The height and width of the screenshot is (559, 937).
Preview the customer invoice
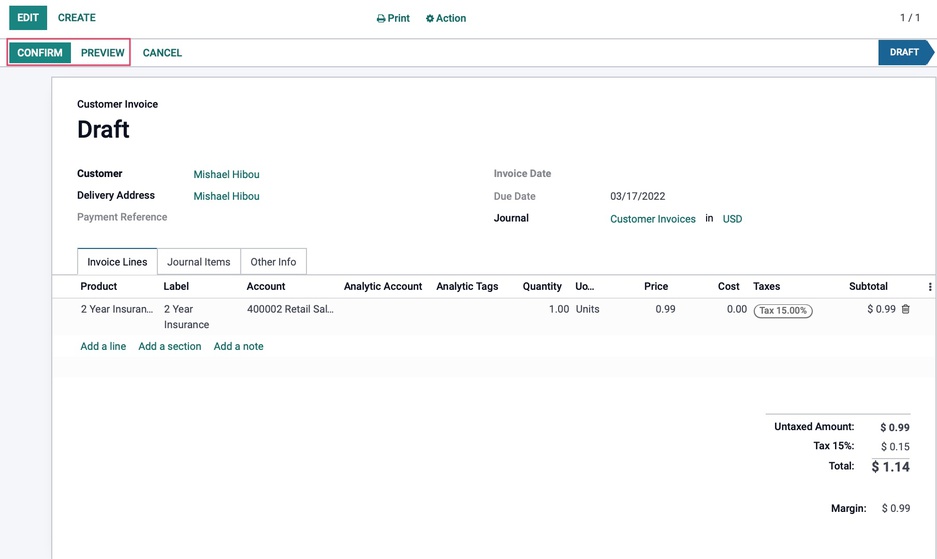103,53
